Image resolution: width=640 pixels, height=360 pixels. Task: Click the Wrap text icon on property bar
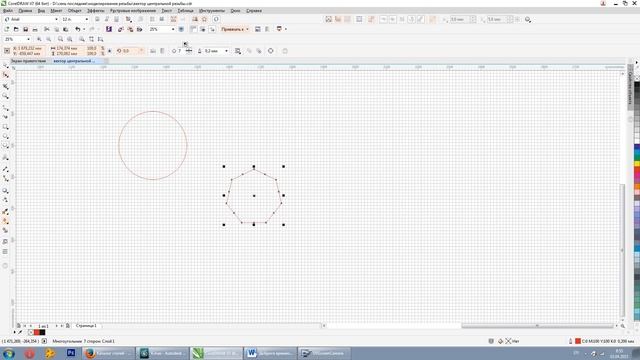(x=238, y=51)
